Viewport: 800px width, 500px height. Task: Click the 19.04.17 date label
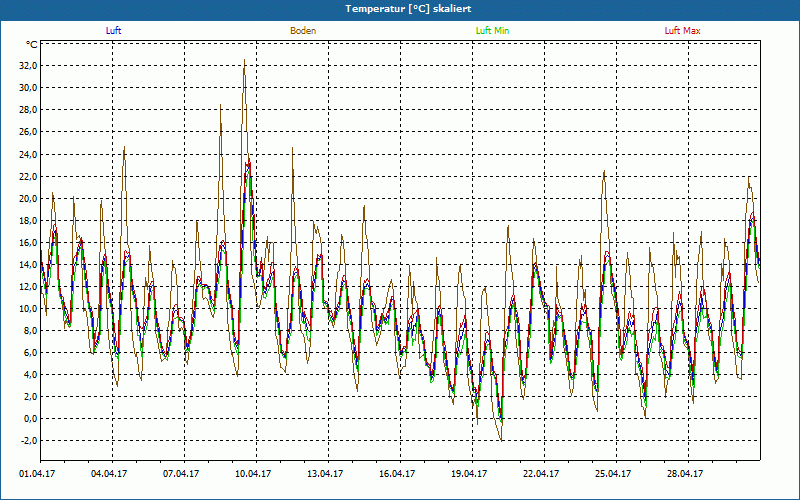pos(469,473)
